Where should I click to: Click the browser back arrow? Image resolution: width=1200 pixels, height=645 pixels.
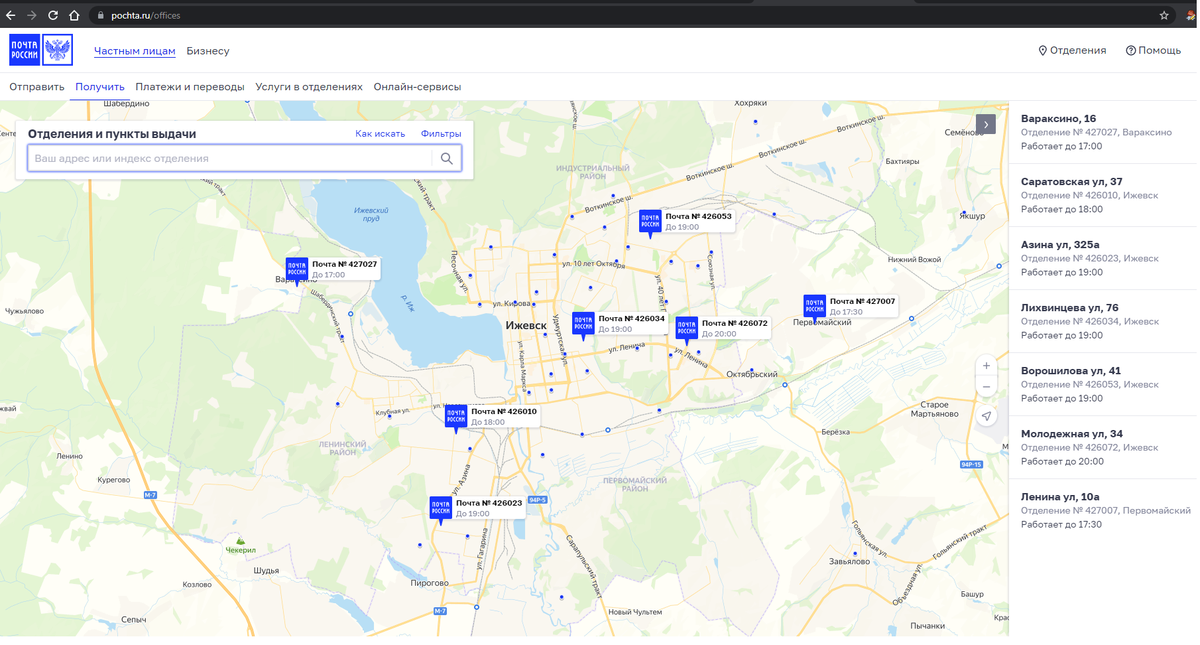(x=11, y=15)
